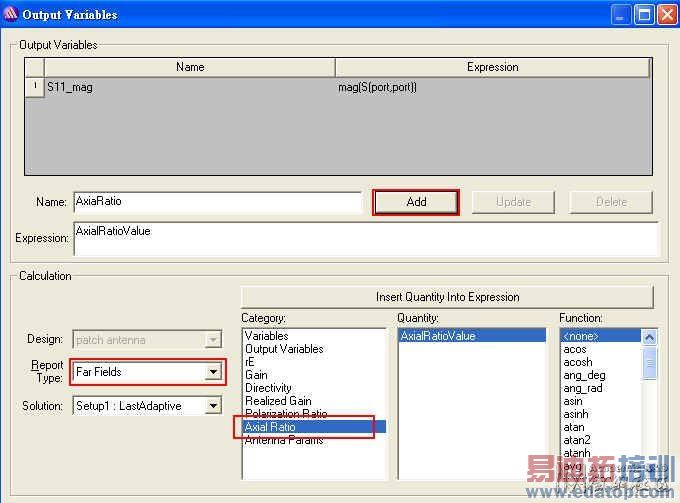Select asin function
680x503 pixels.
(x=573, y=401)
